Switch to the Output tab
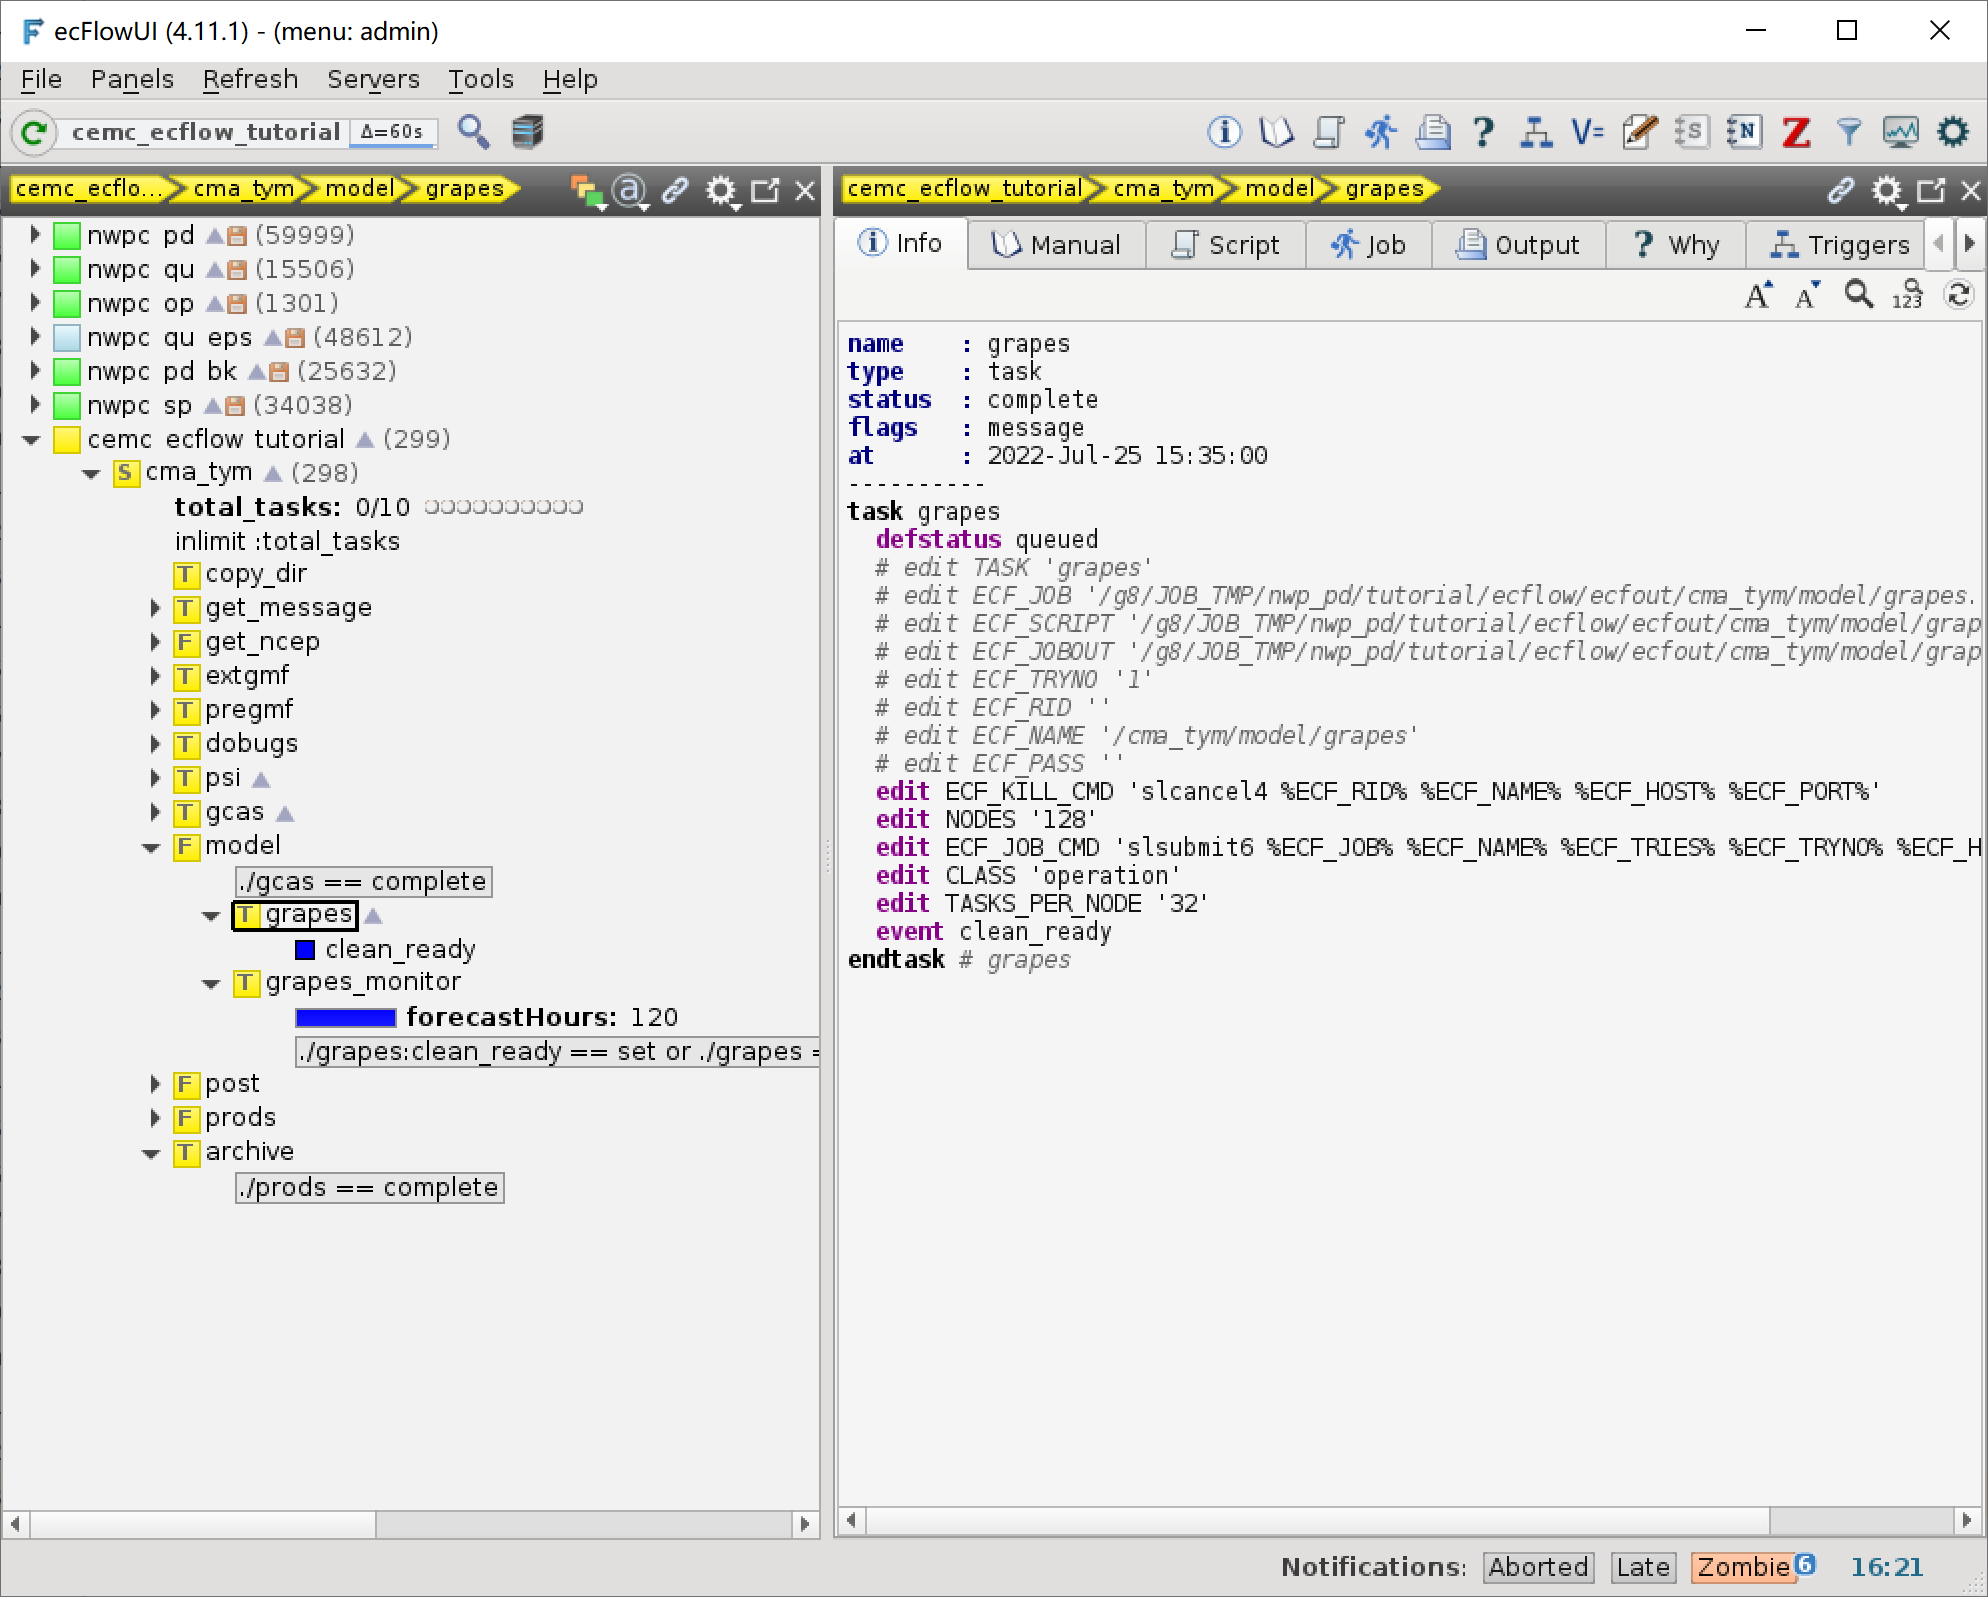The width and height of the screenshot is (1988, 1597). coord(1518,245)
